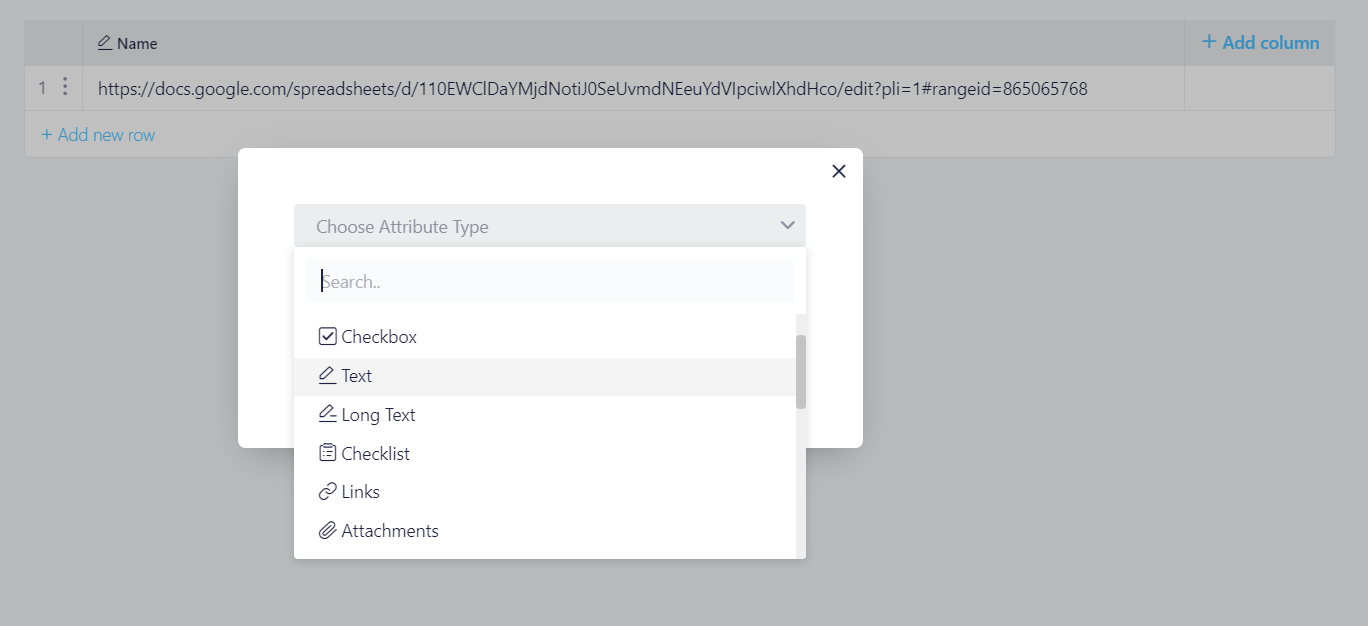Click the dropdown list scrollbar thumb

(x=801, y=371)
